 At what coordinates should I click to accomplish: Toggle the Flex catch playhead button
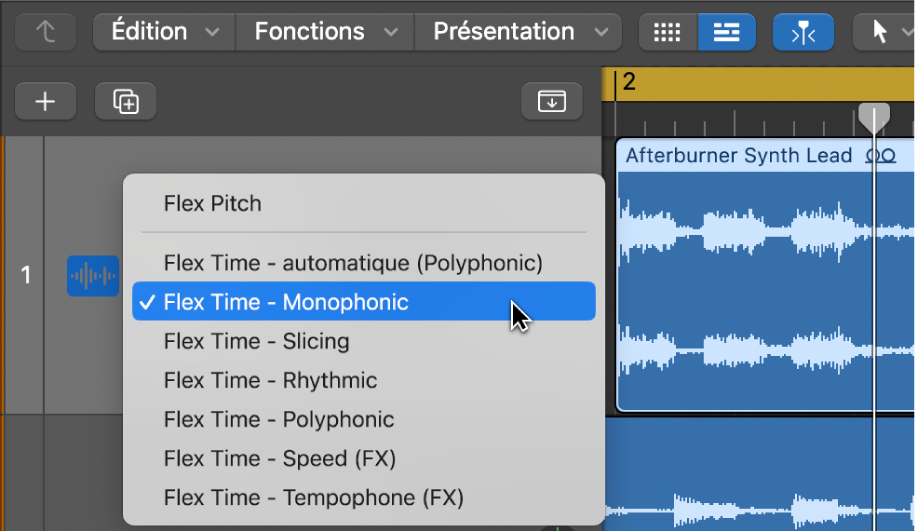coord(803,32)
